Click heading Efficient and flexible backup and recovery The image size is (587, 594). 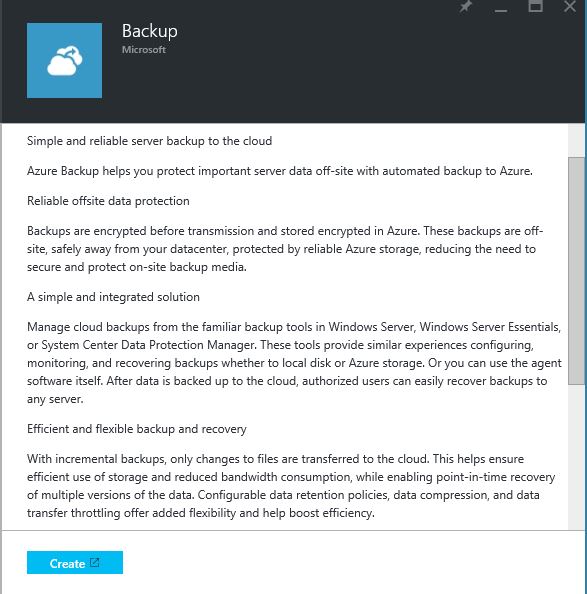point(137,429)
